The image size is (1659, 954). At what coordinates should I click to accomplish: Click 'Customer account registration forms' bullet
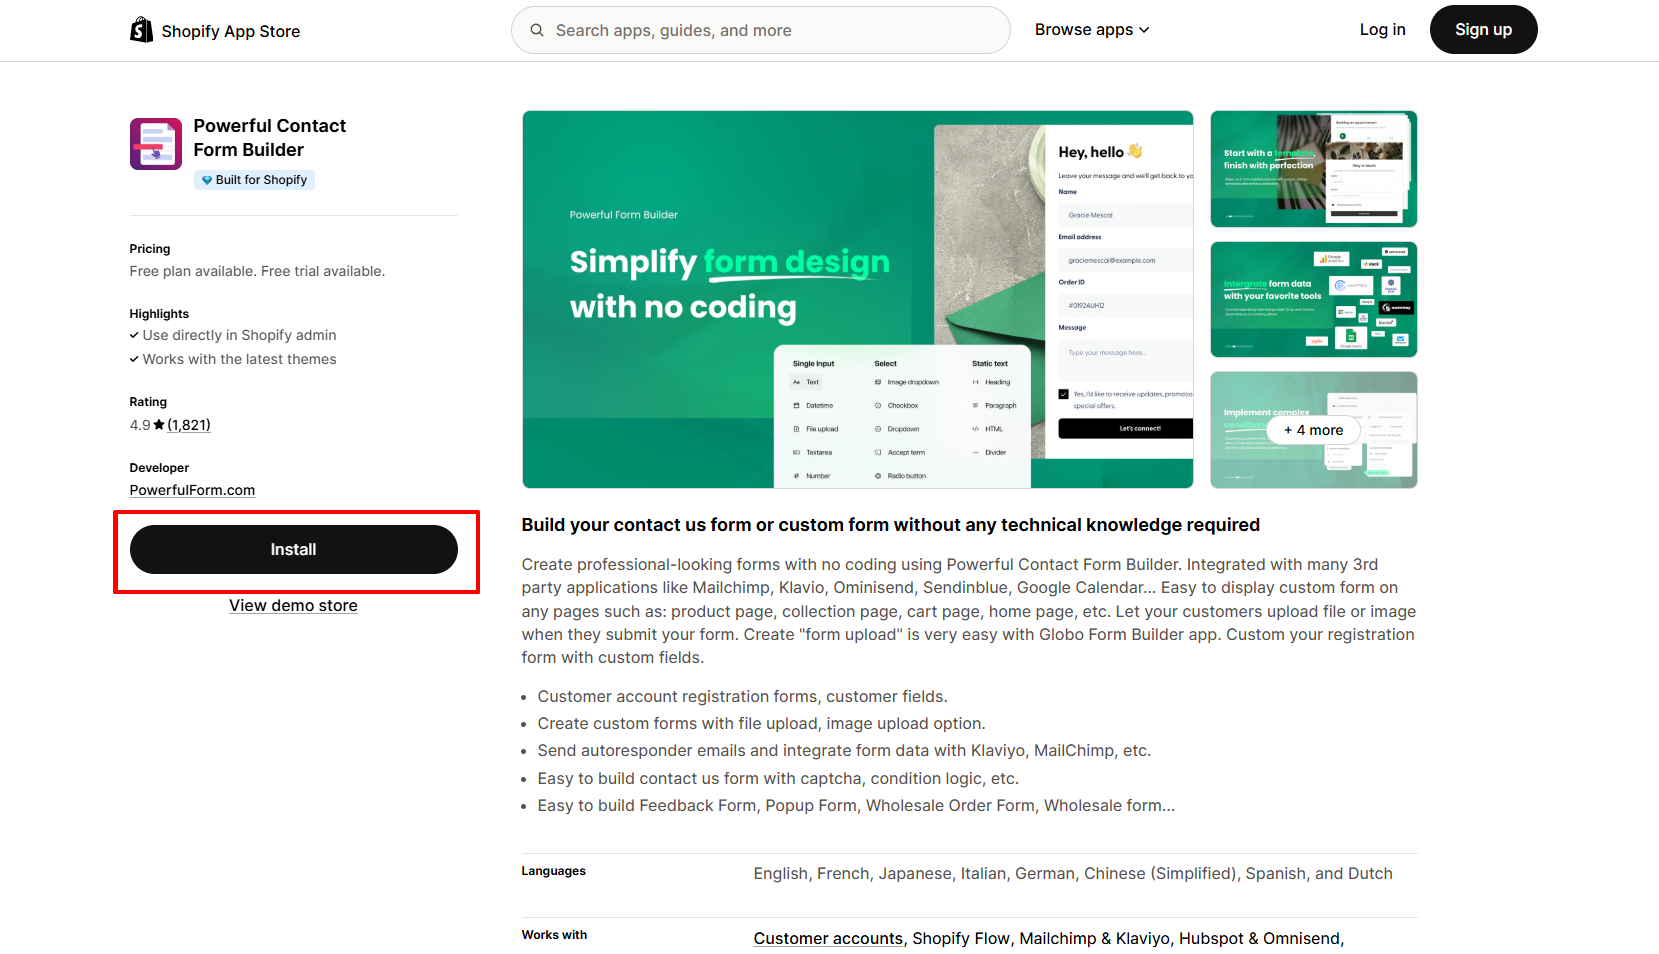[742, 697]
